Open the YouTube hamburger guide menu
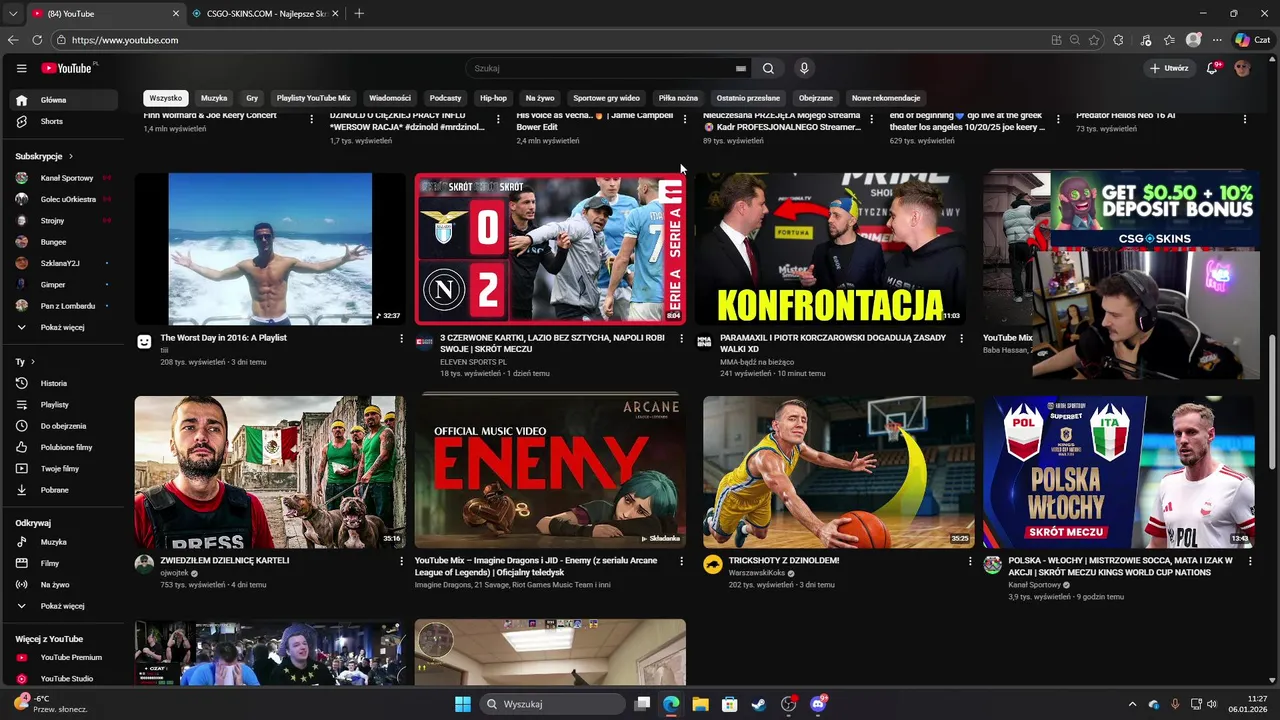The height and width of the screenshot is (720, 1280). tap(21, 68)
